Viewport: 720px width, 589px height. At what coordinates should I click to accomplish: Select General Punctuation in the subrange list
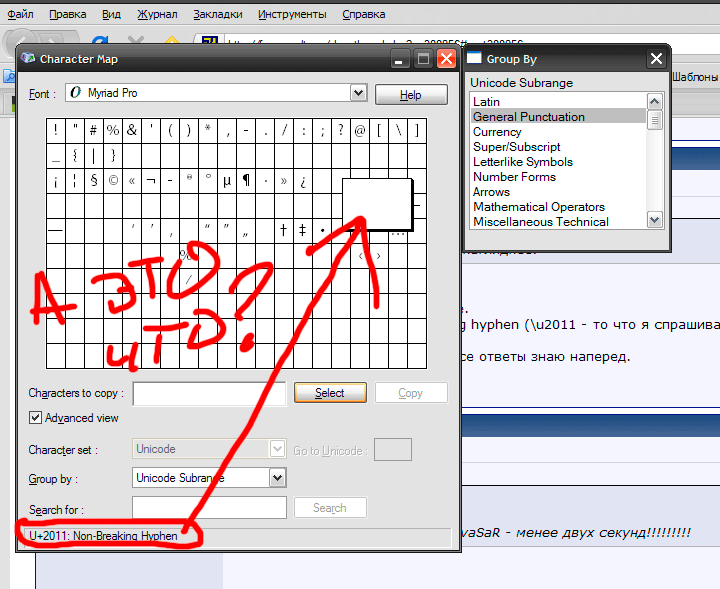click(x=558, y=117)
